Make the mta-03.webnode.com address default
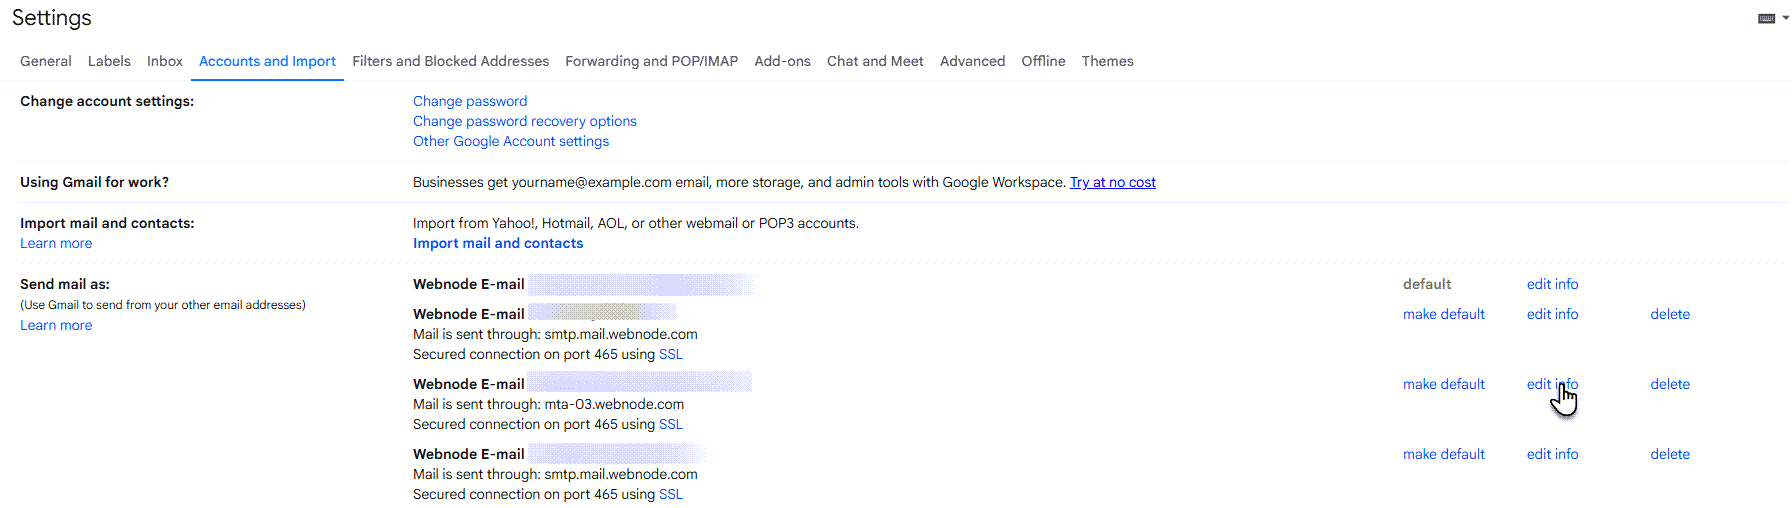This screenshot has height=508, width=1792. tap(1443, 384)
